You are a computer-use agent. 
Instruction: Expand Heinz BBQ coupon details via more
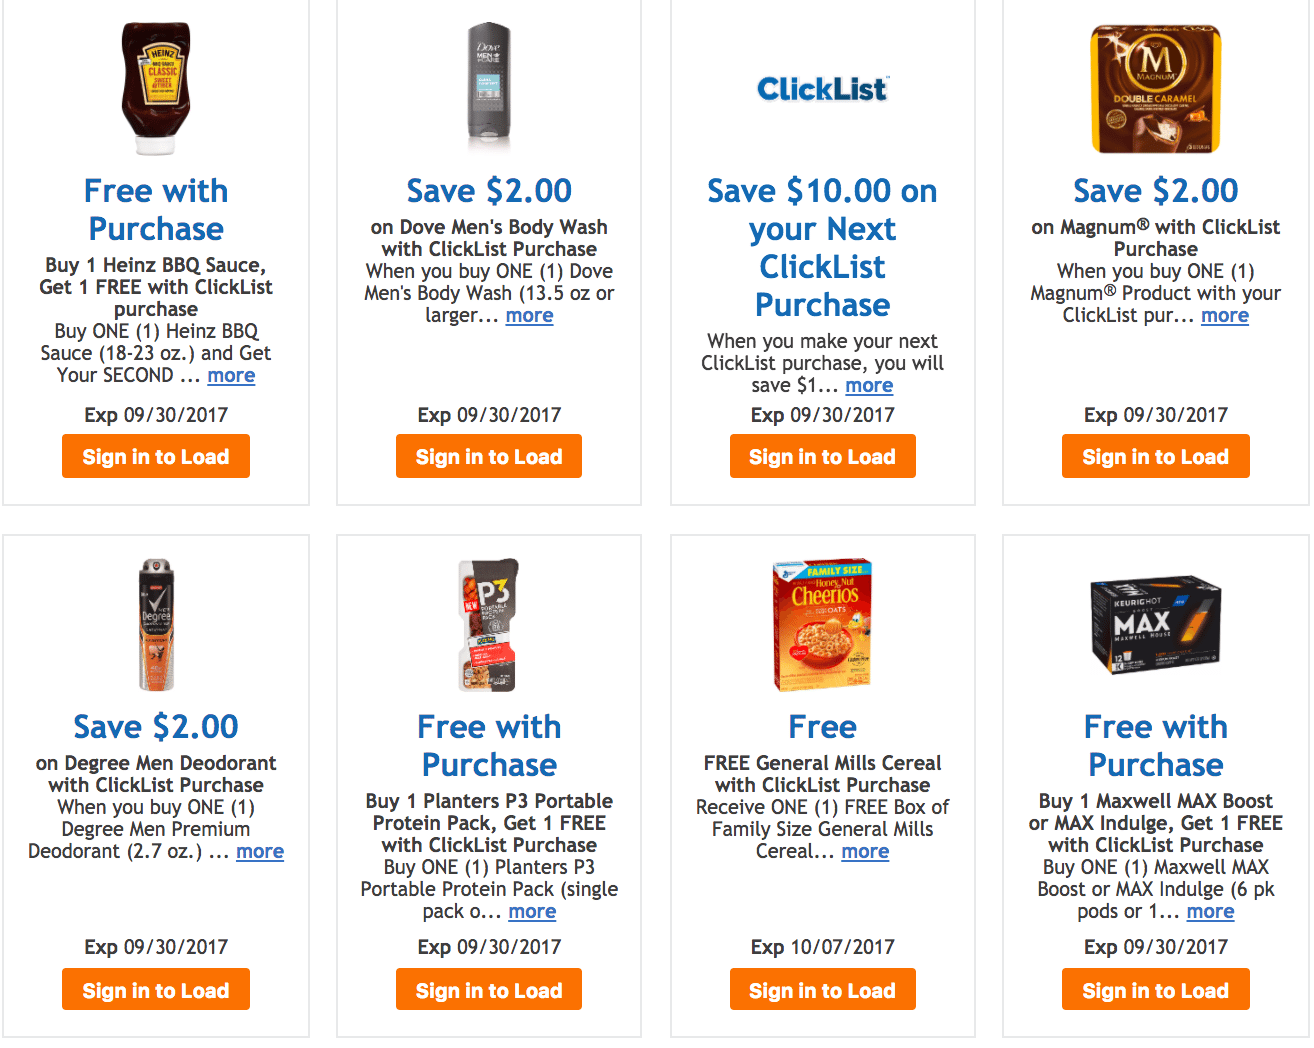coord(231,376)
